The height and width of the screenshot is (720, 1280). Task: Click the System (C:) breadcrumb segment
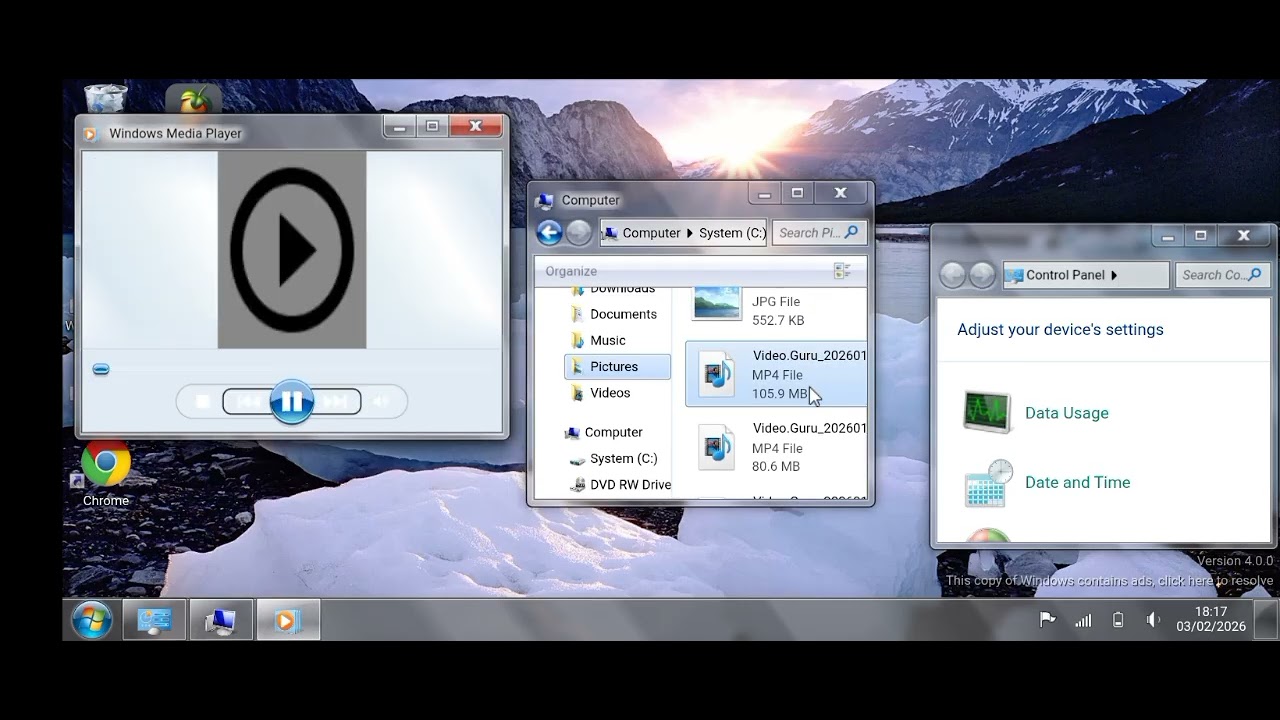coord(732,233)
